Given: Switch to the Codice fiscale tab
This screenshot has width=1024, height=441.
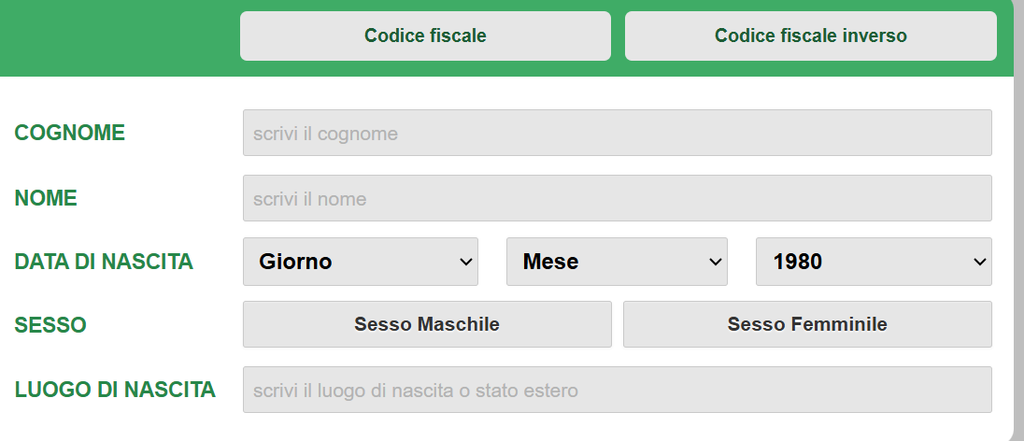Looking at the screenshot, I should click(425, 36).
